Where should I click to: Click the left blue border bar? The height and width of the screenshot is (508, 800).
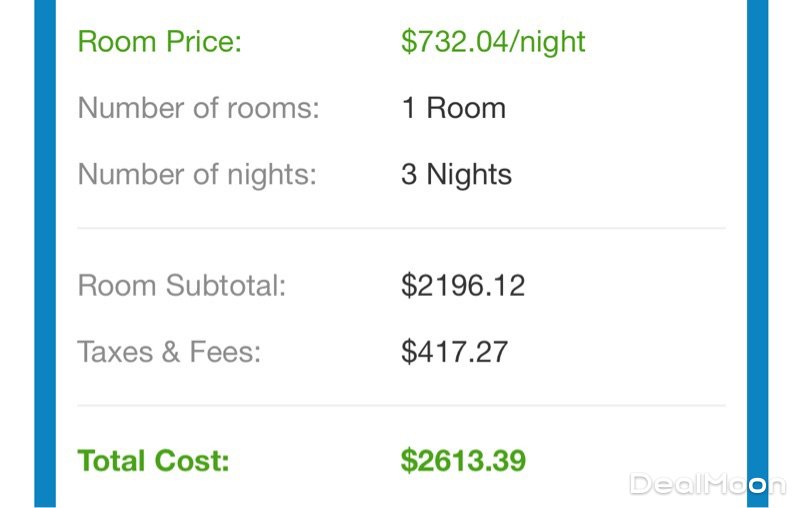(46, 250)
